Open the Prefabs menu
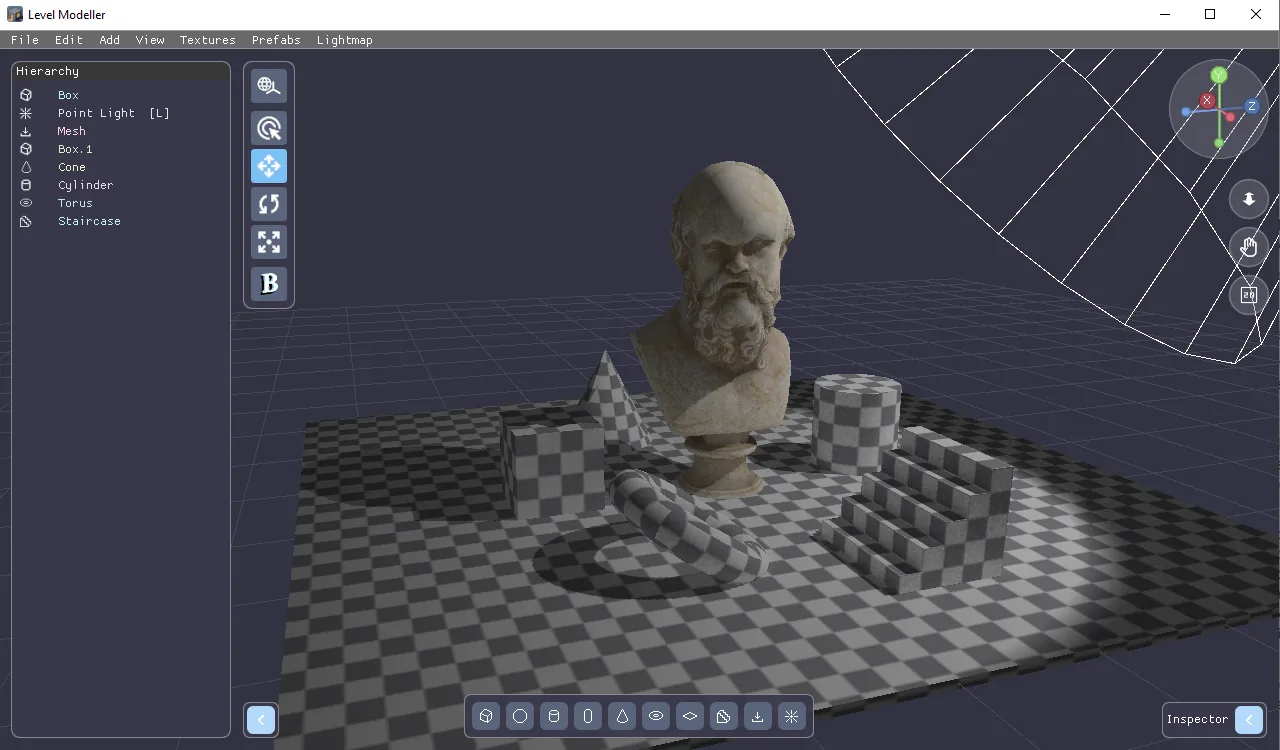Image resolution: width=1280 pixels, height=750 pixels. click(276, 40)
